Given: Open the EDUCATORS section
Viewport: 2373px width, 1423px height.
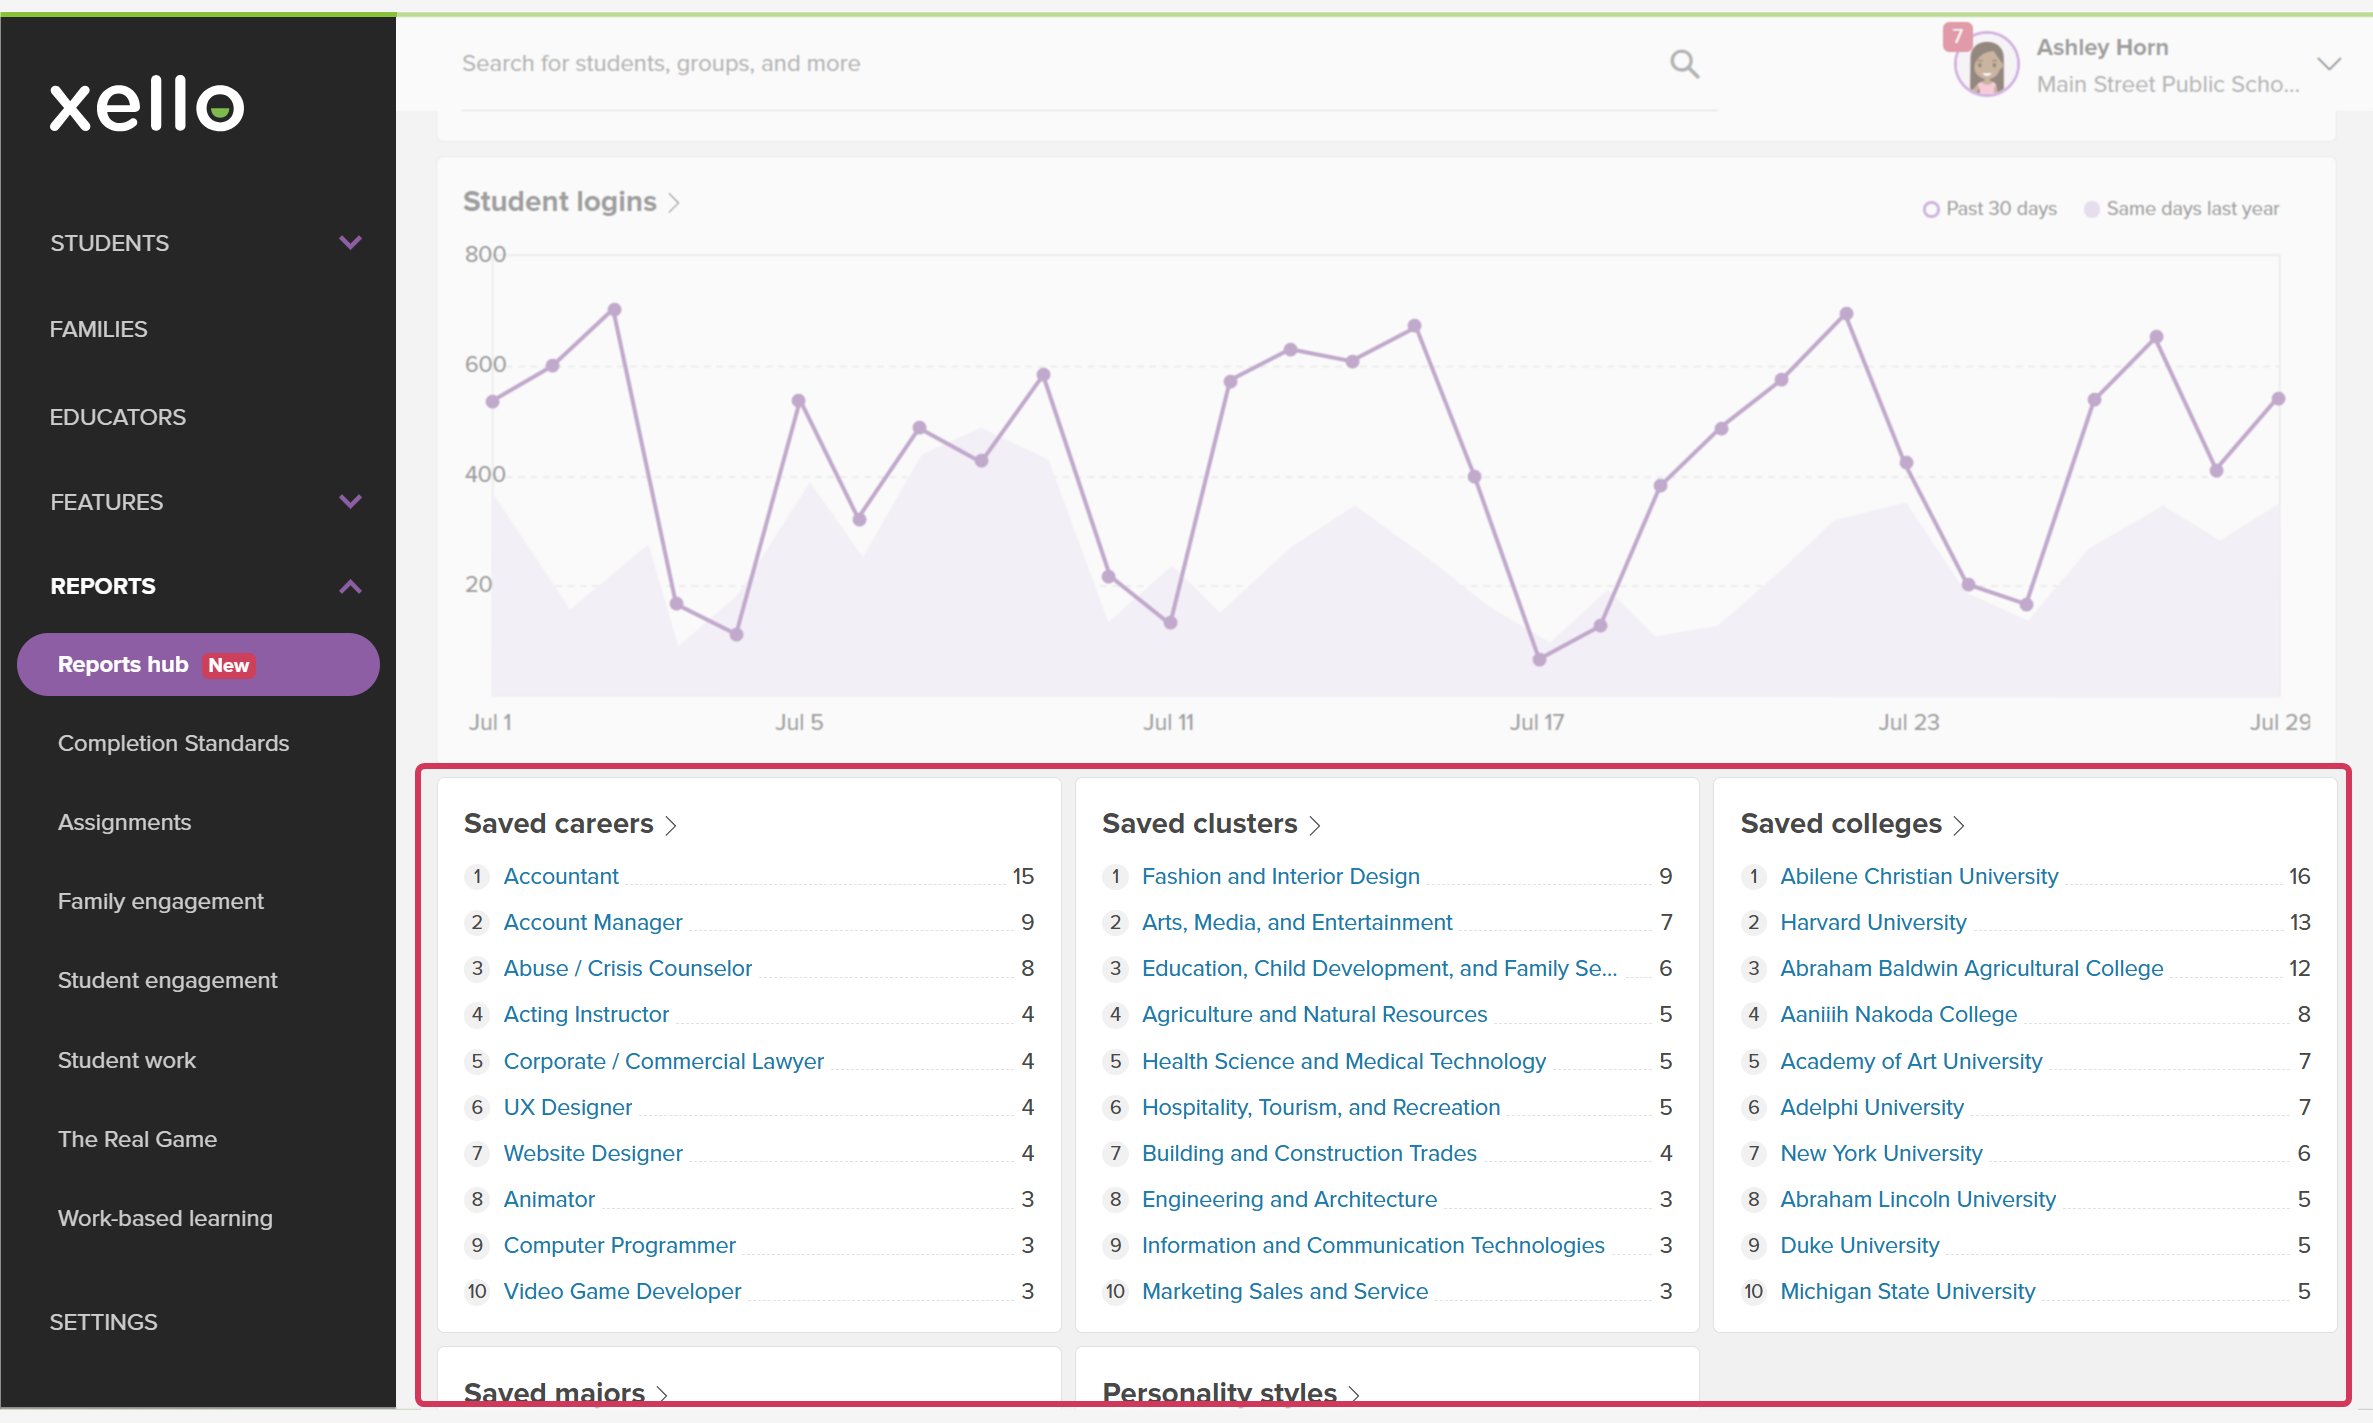Looking at the screenshot, I should [x=118, y=417].
